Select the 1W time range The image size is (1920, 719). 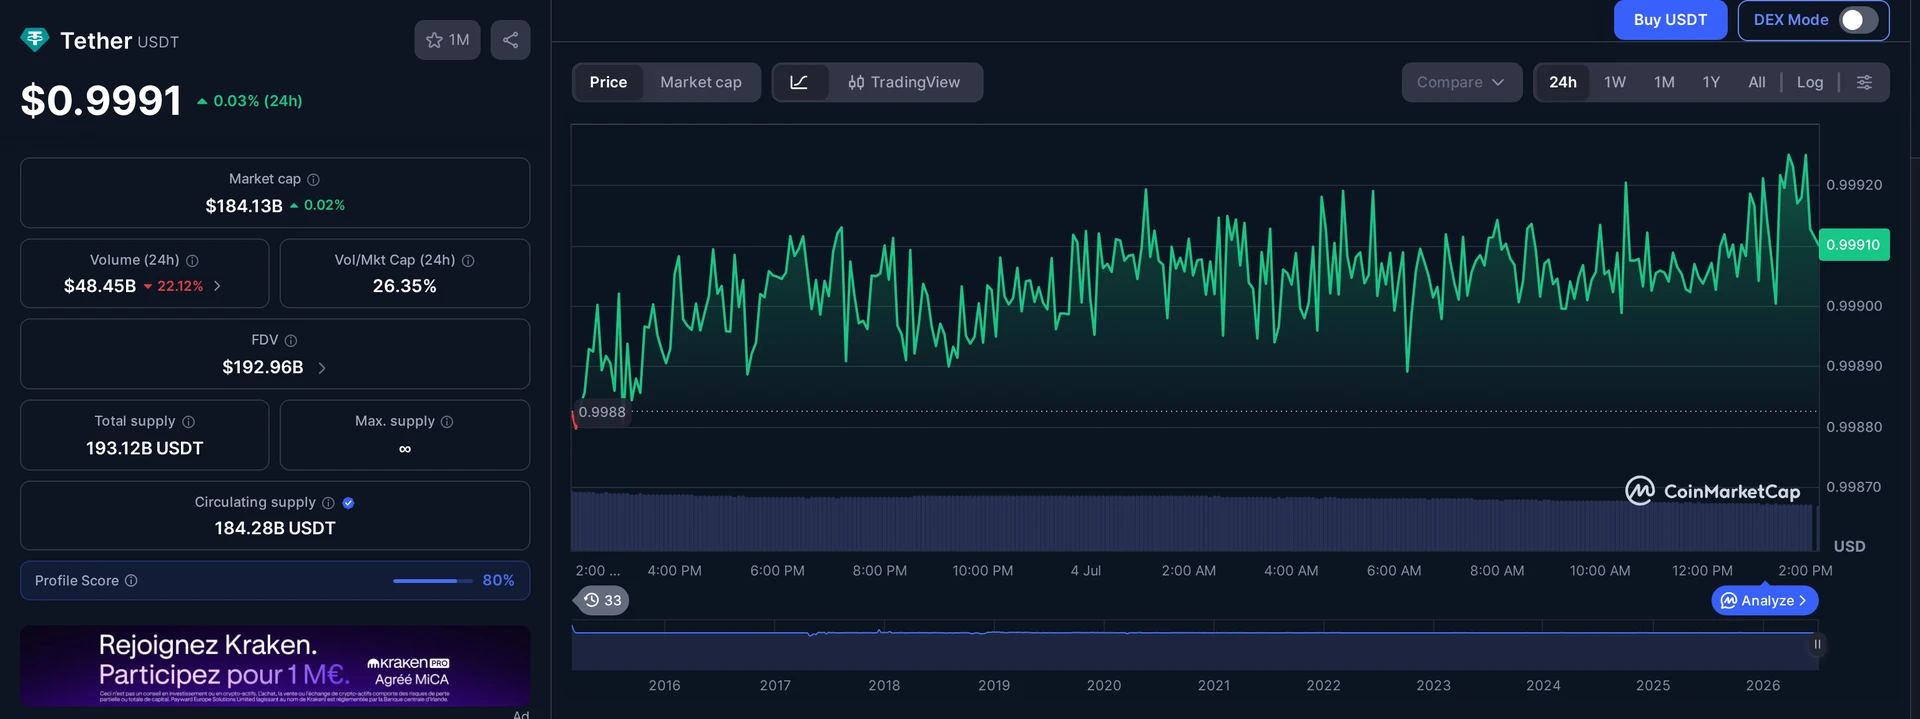[1615, 82]
